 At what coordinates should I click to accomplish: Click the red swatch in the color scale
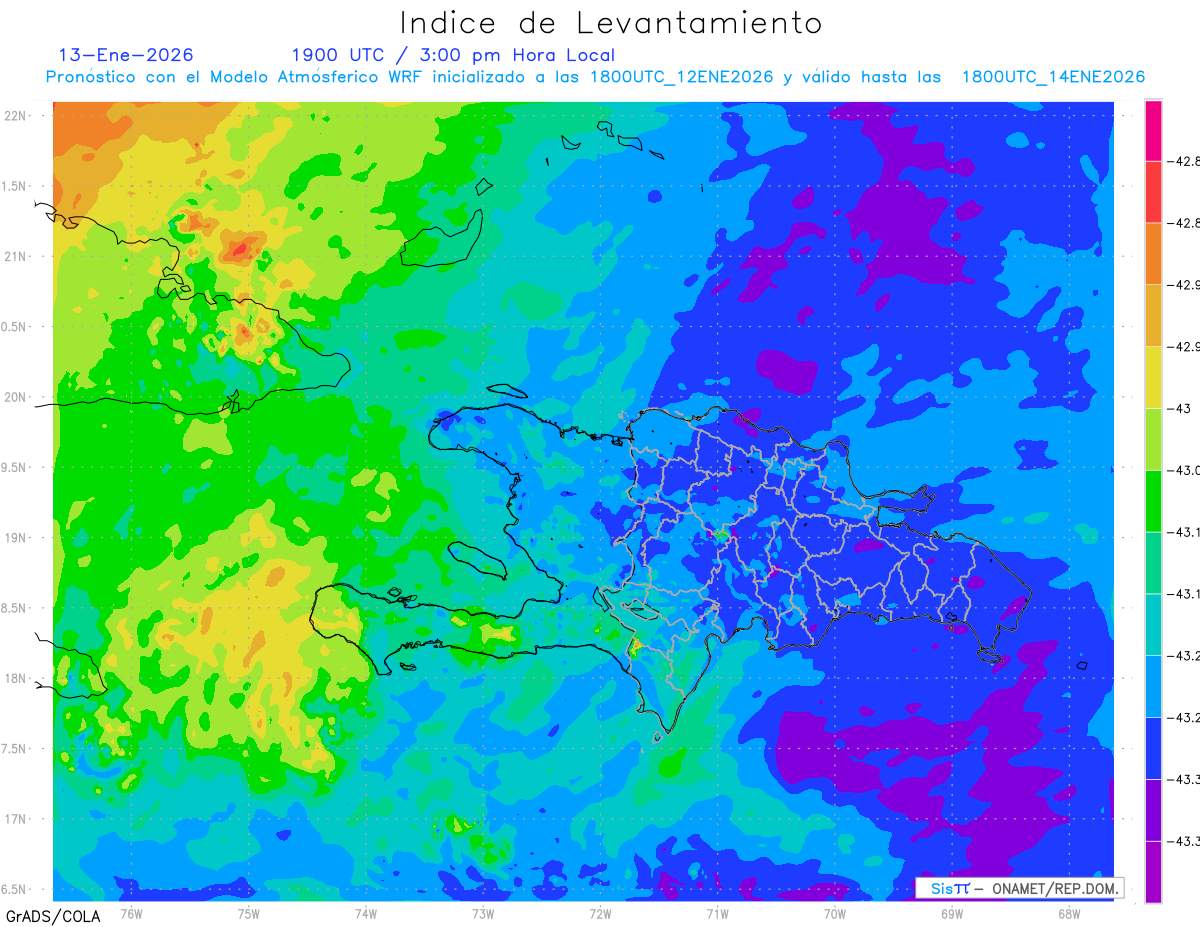click(1153, 192)
